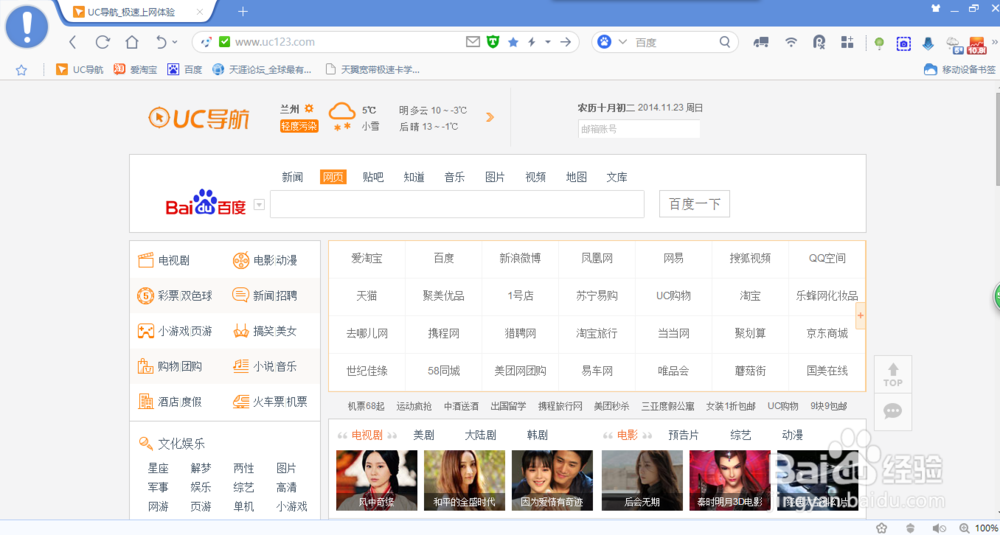Click the magnifier search icon
Screen dimensions: 1000x535
point(724,42)
